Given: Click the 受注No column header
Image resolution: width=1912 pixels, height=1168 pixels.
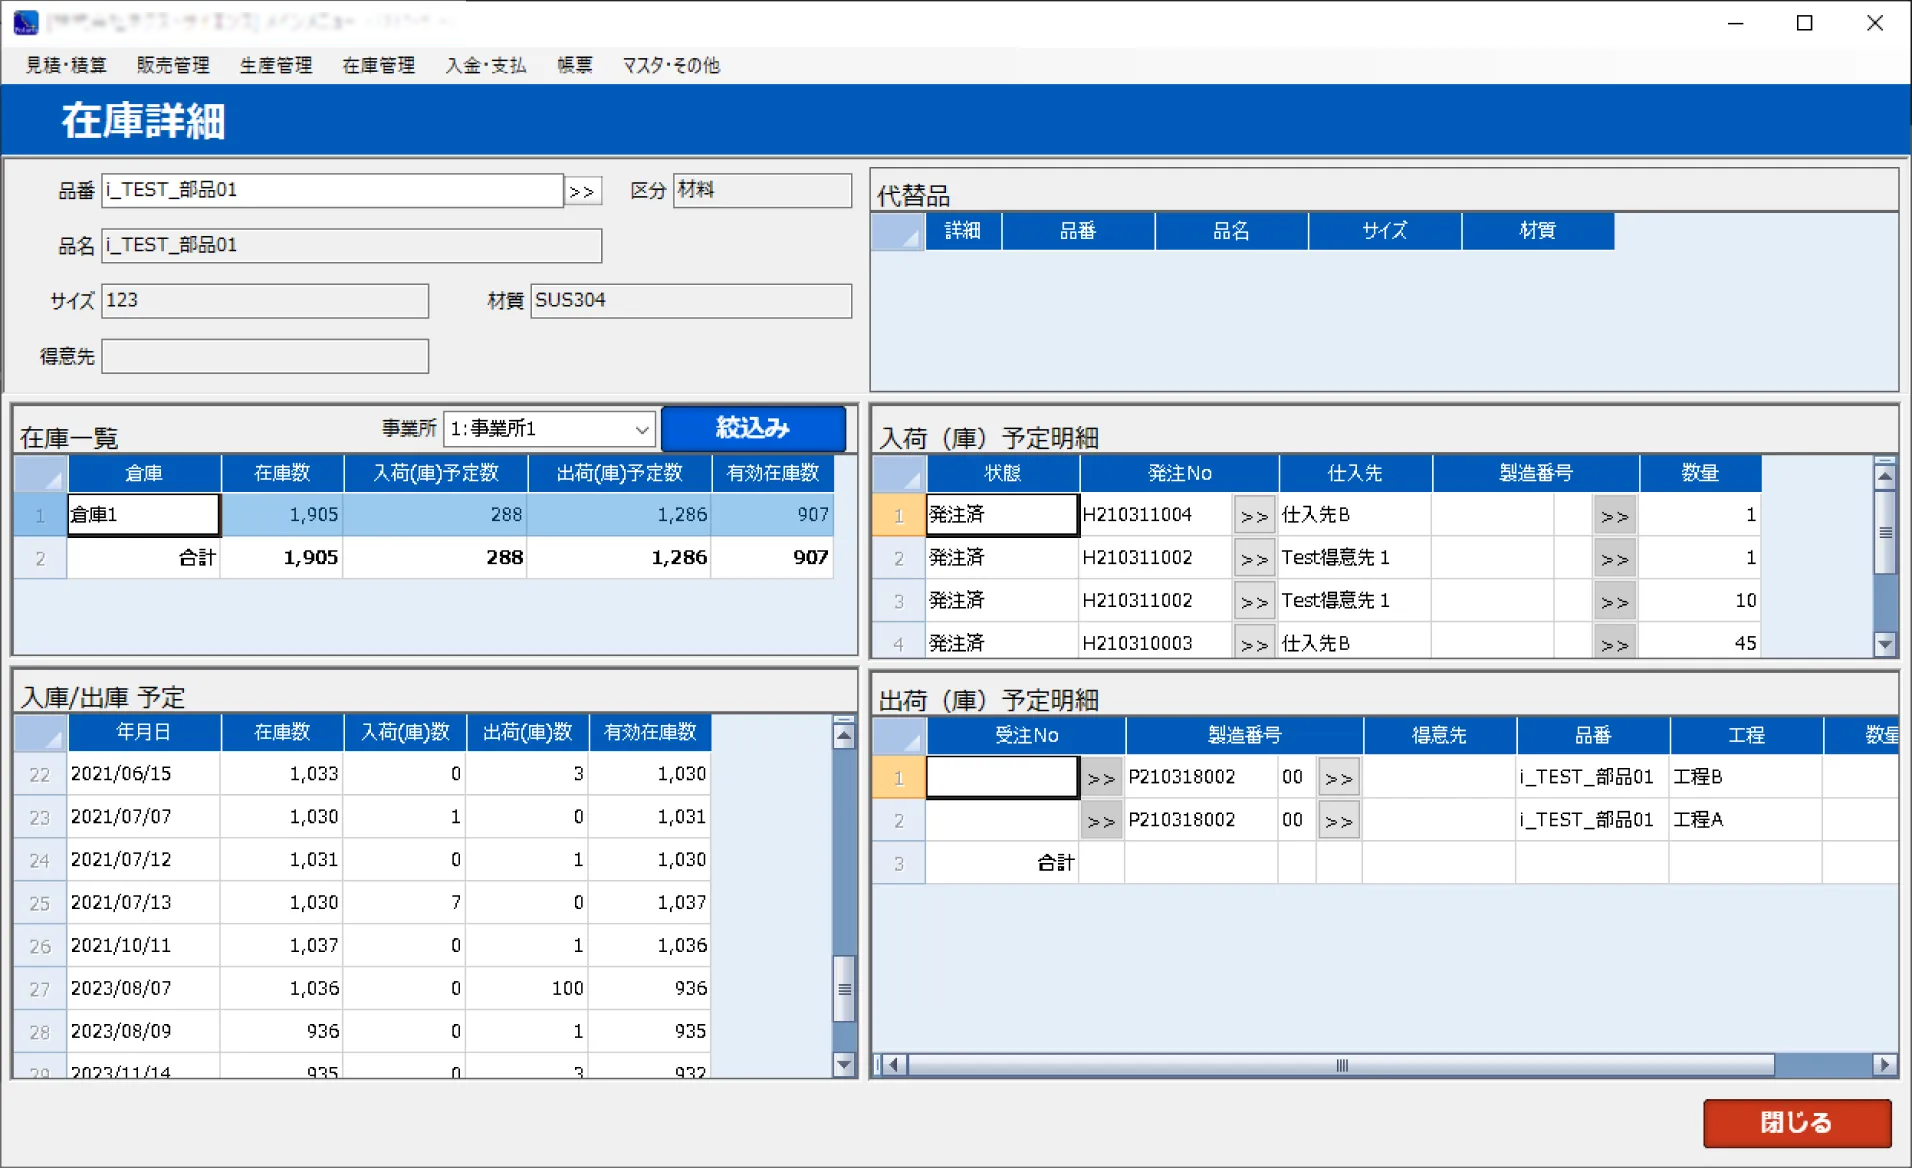Looking at the screenshot, I should pyautogui.click(x=1026, y=735).
